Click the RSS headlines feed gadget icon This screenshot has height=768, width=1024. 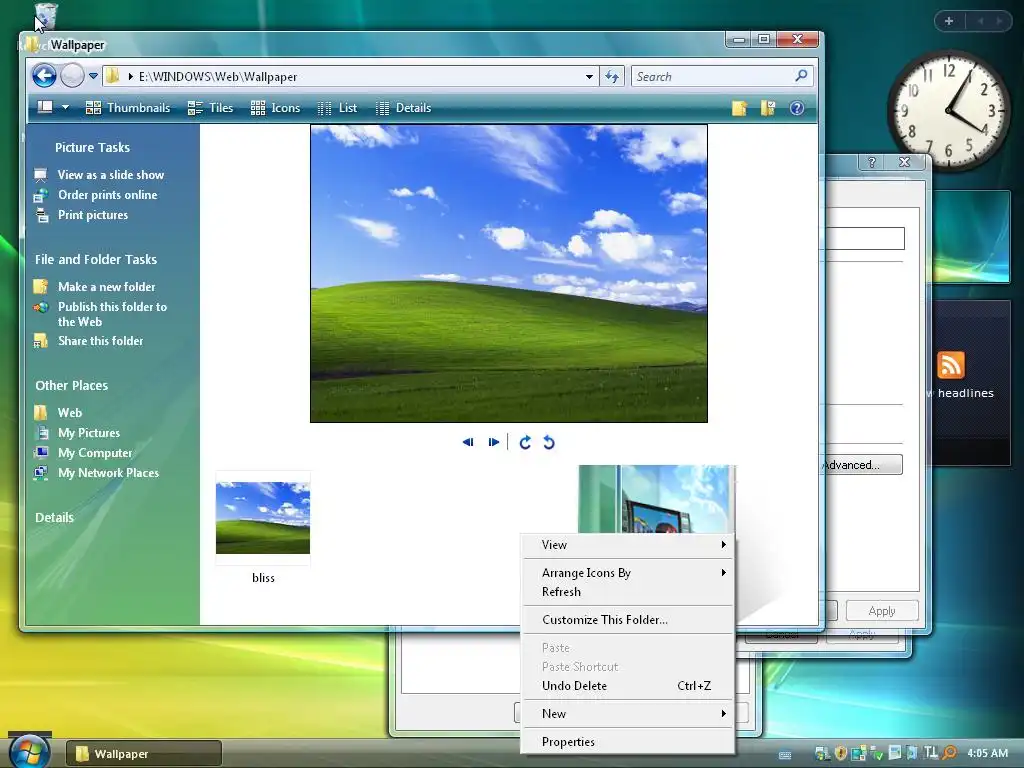pyautogui.click(x=951, y=365)
